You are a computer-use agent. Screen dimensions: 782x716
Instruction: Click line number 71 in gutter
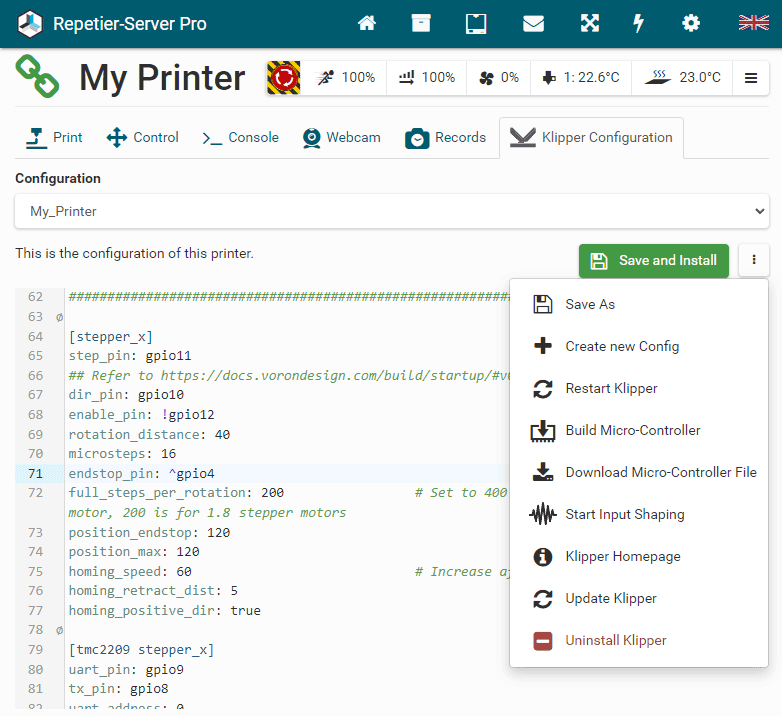pos(35,474)
